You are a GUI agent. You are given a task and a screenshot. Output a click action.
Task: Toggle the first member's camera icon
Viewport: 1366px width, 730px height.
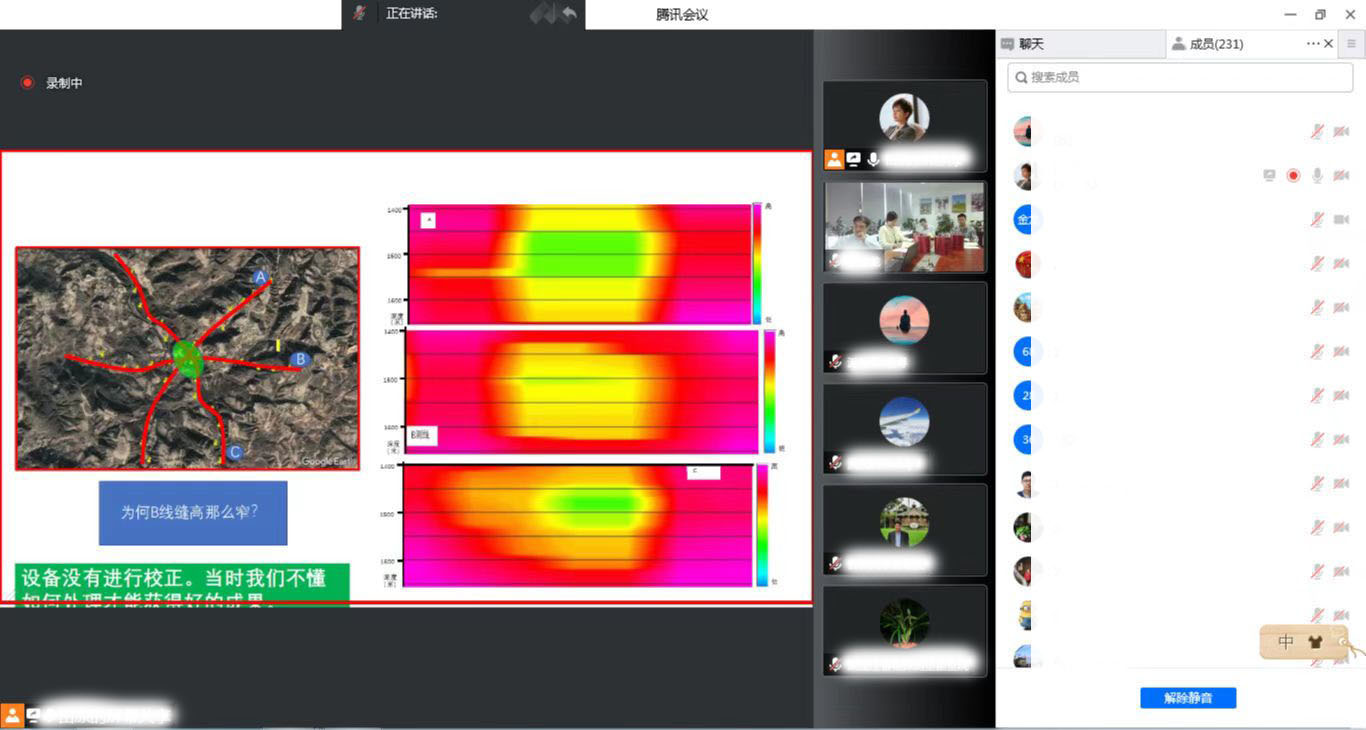tap(1341, 132)
